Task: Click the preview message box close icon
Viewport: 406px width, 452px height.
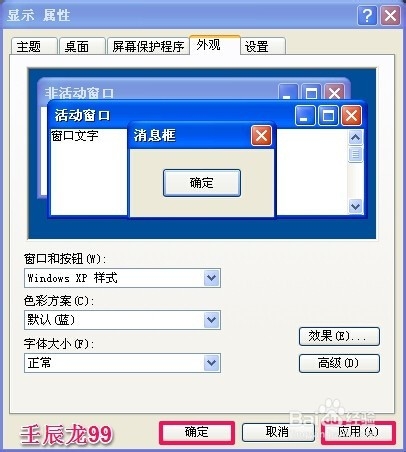Action: (x=261, y=136)
